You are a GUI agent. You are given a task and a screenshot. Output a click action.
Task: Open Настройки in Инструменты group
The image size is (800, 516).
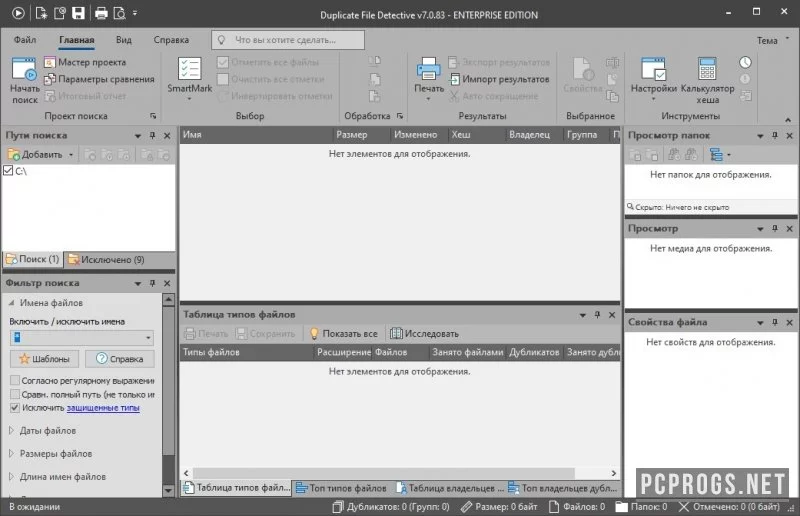pyautogui.click(x=654, y=78)
